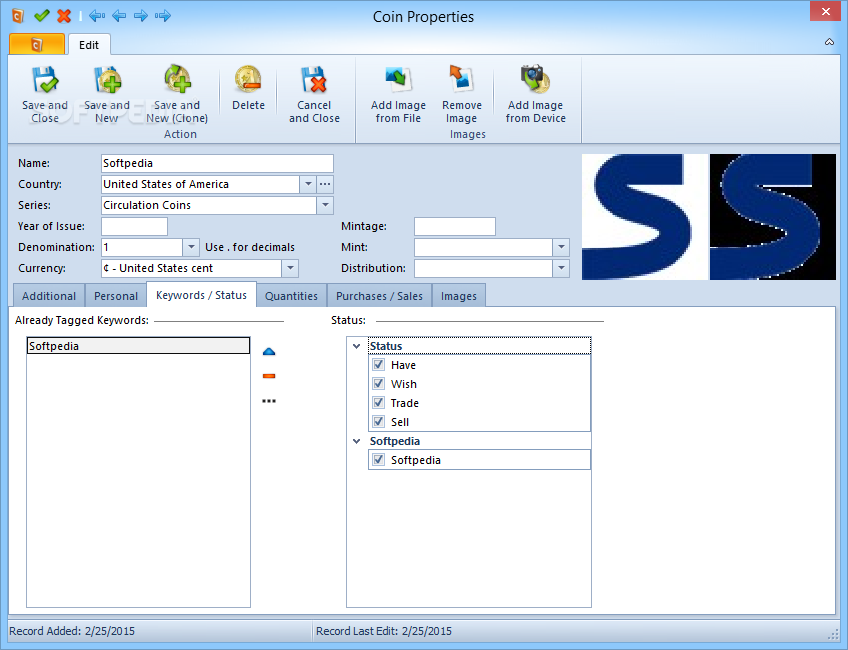Open the Denomination dropdown arrow
The width and height of the screenshot is (848, 650).
(x=191, y=248)
